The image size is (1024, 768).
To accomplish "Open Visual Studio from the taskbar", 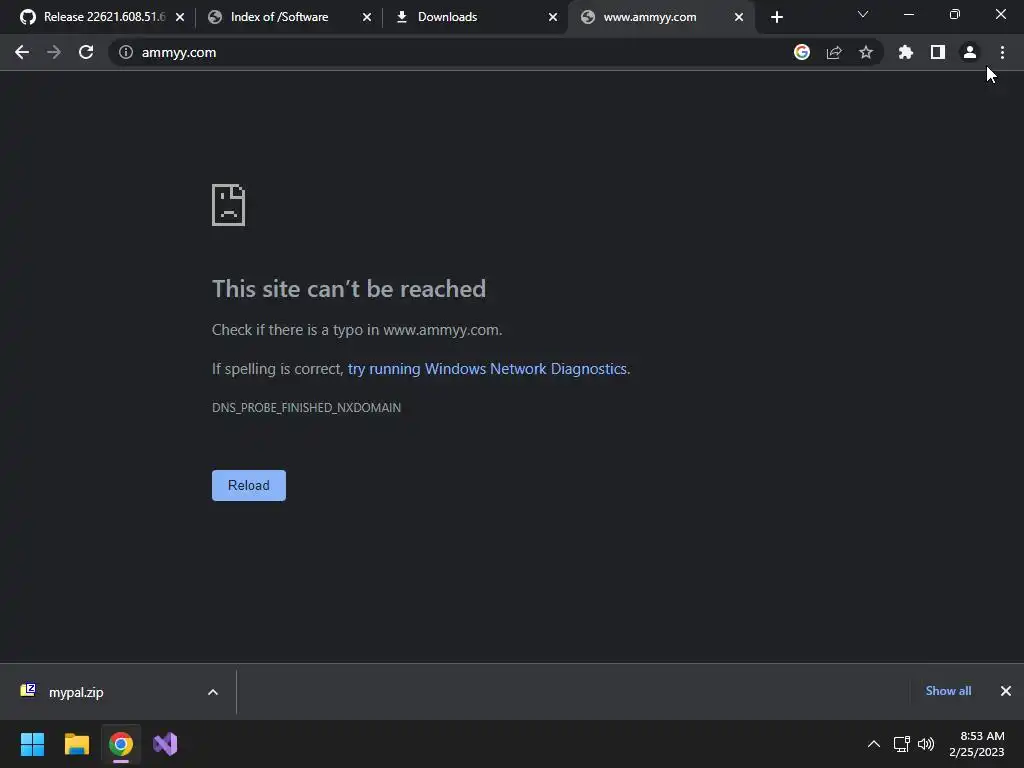I will point(165,744).
